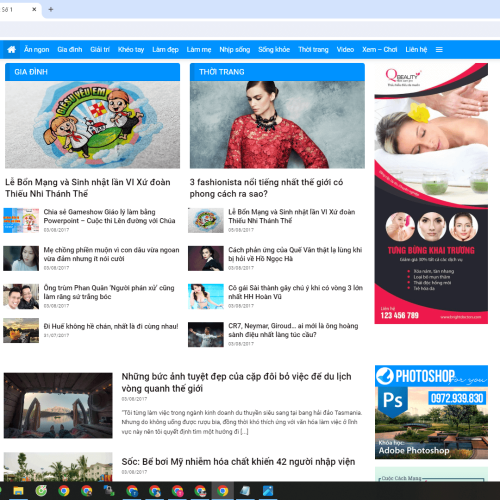The height and width of the screenshot is (500, 500).
Task: Click the thumbnail beside the Mẹ chồng phiền muộn article
Action: pos(21,258)
